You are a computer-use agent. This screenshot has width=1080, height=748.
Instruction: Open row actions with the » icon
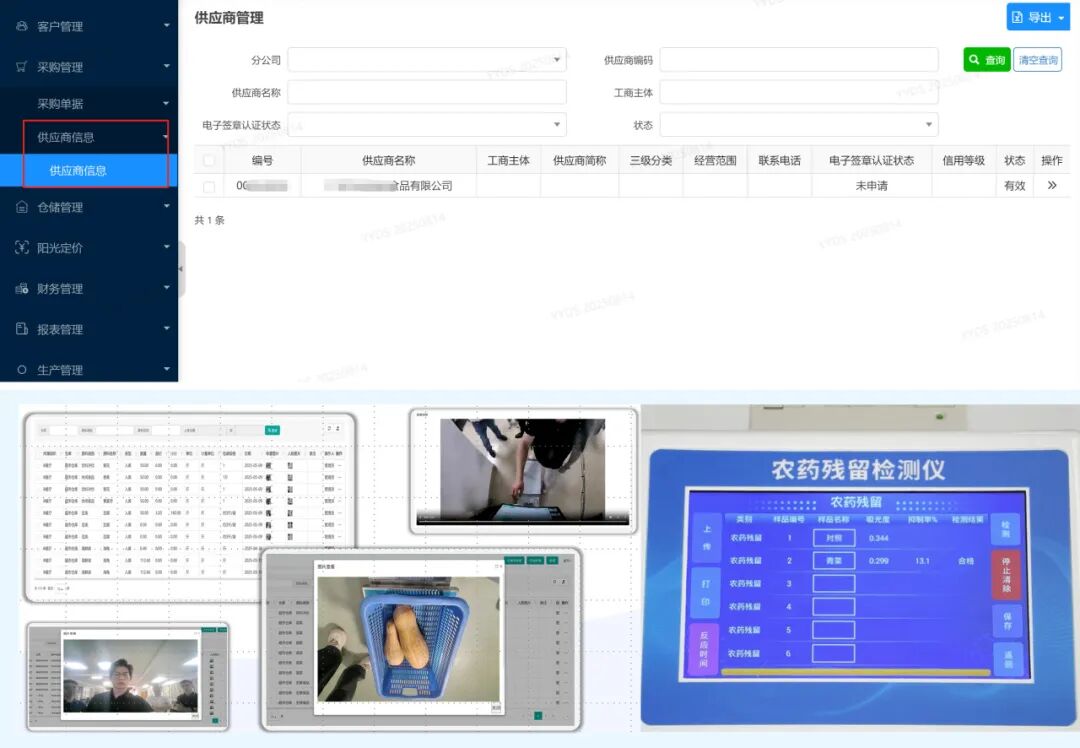[1052, 185]
